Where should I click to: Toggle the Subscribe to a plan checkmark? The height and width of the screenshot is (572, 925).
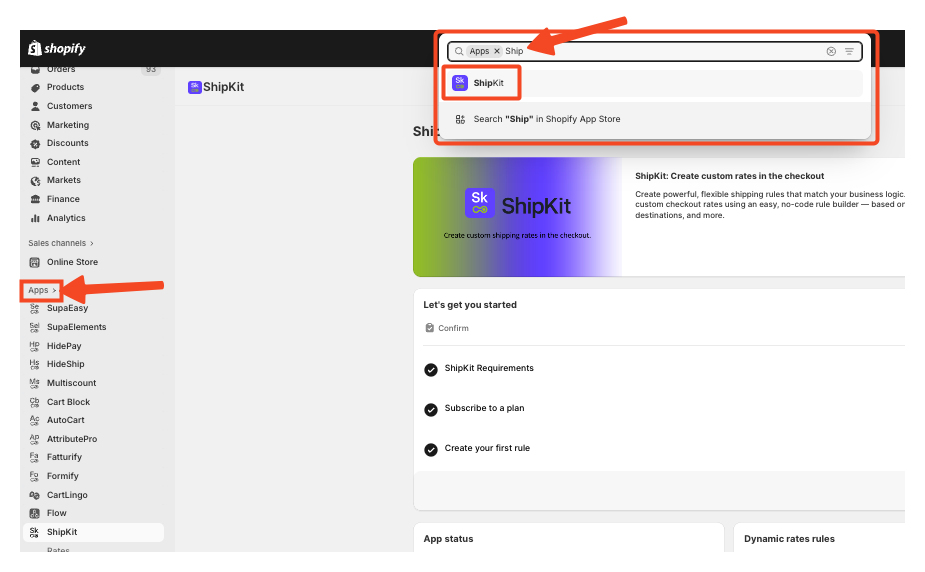[431, 409]
